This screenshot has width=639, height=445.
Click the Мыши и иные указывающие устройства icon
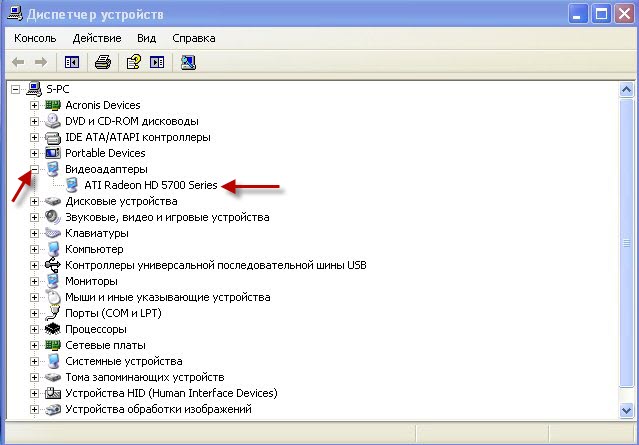(53, 297)
